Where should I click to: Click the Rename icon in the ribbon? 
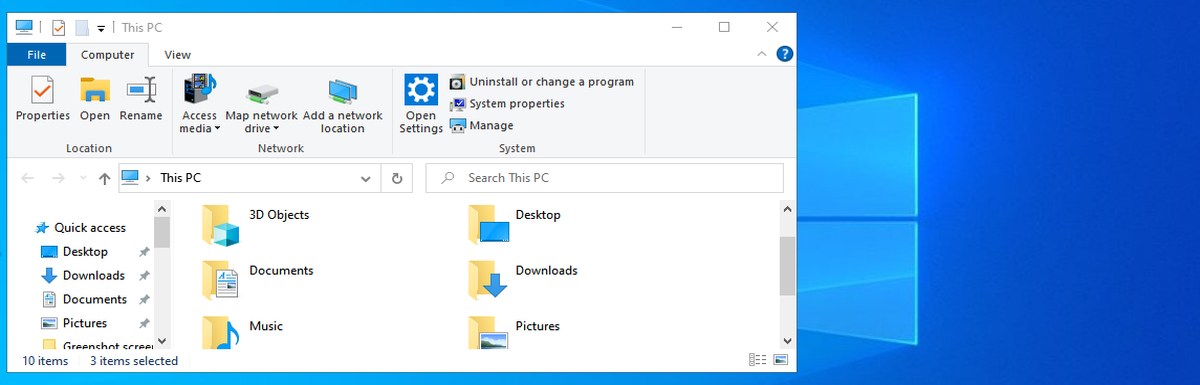coord(141,91)
